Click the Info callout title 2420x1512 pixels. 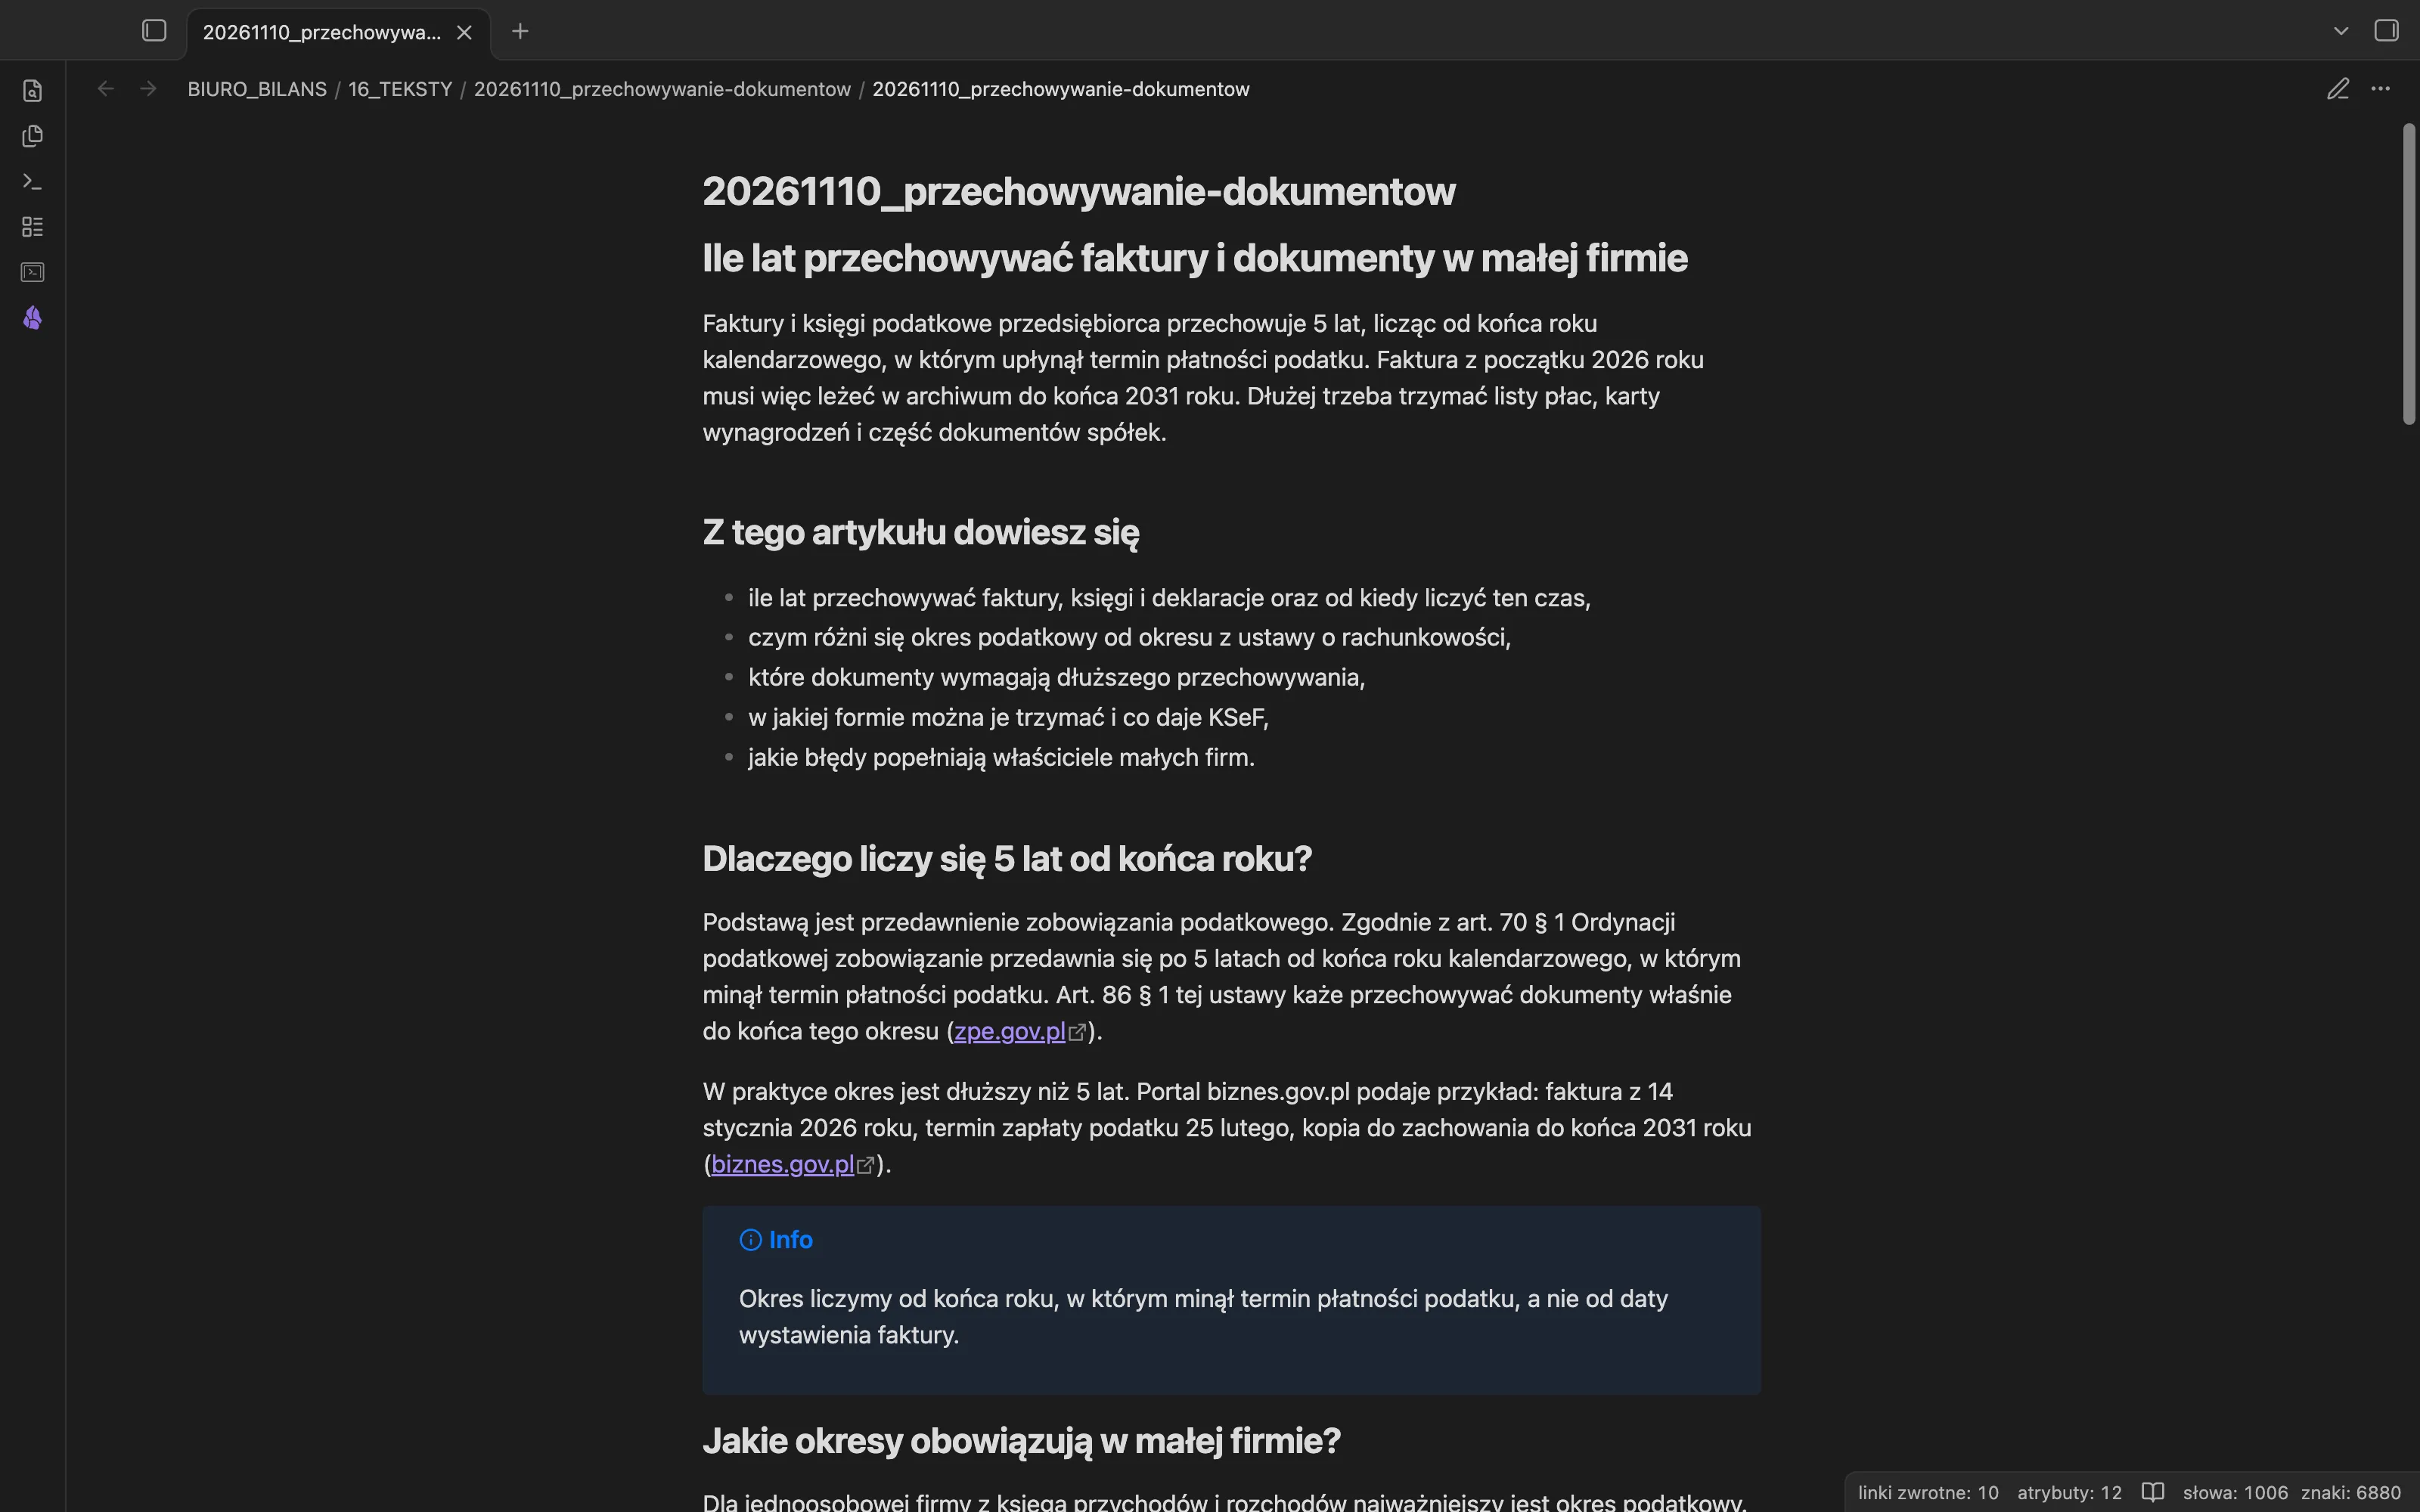790,1240
